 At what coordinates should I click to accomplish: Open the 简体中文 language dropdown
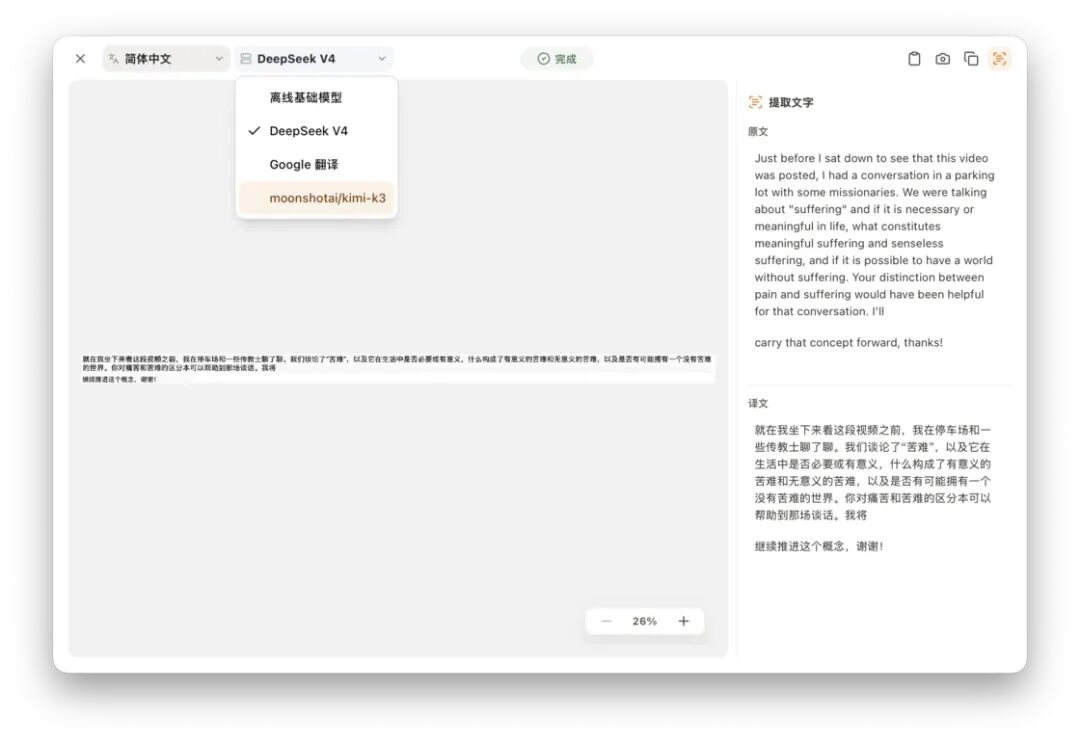point(166,59)
